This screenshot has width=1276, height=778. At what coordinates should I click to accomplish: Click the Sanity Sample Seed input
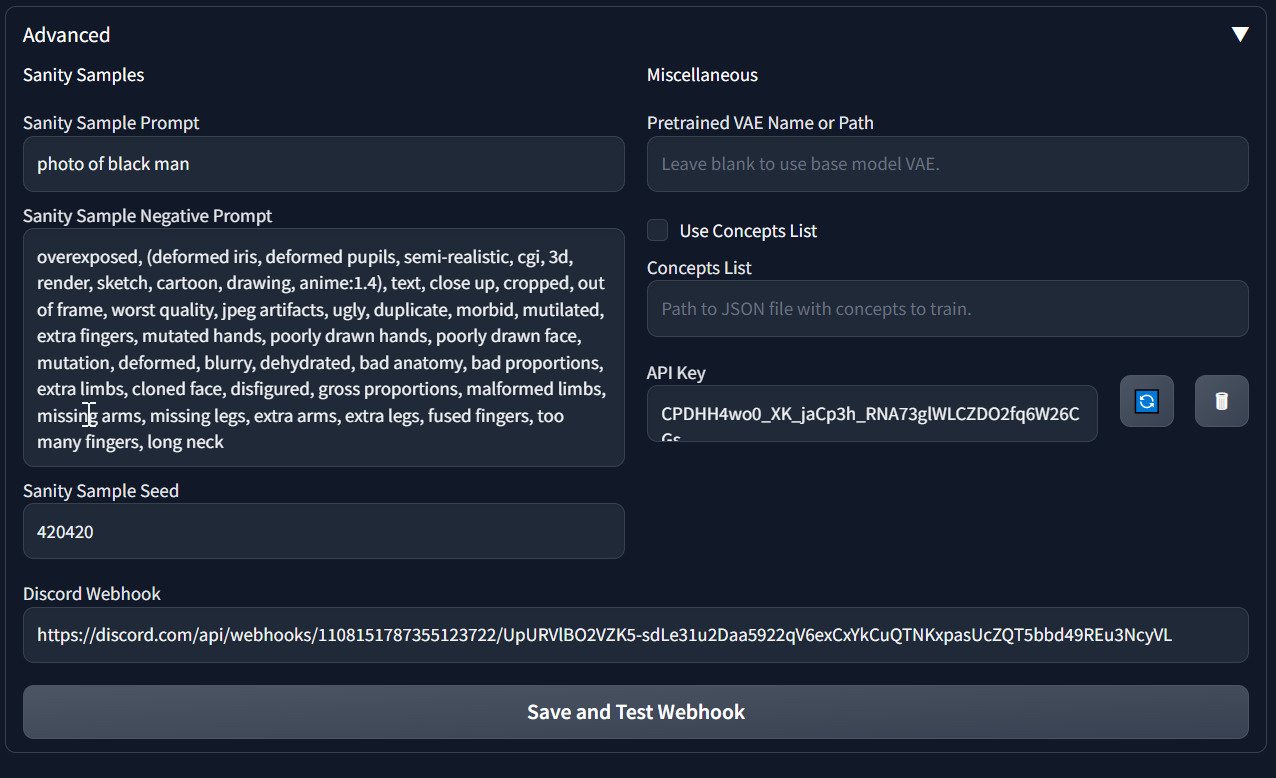tap(323, 531)
